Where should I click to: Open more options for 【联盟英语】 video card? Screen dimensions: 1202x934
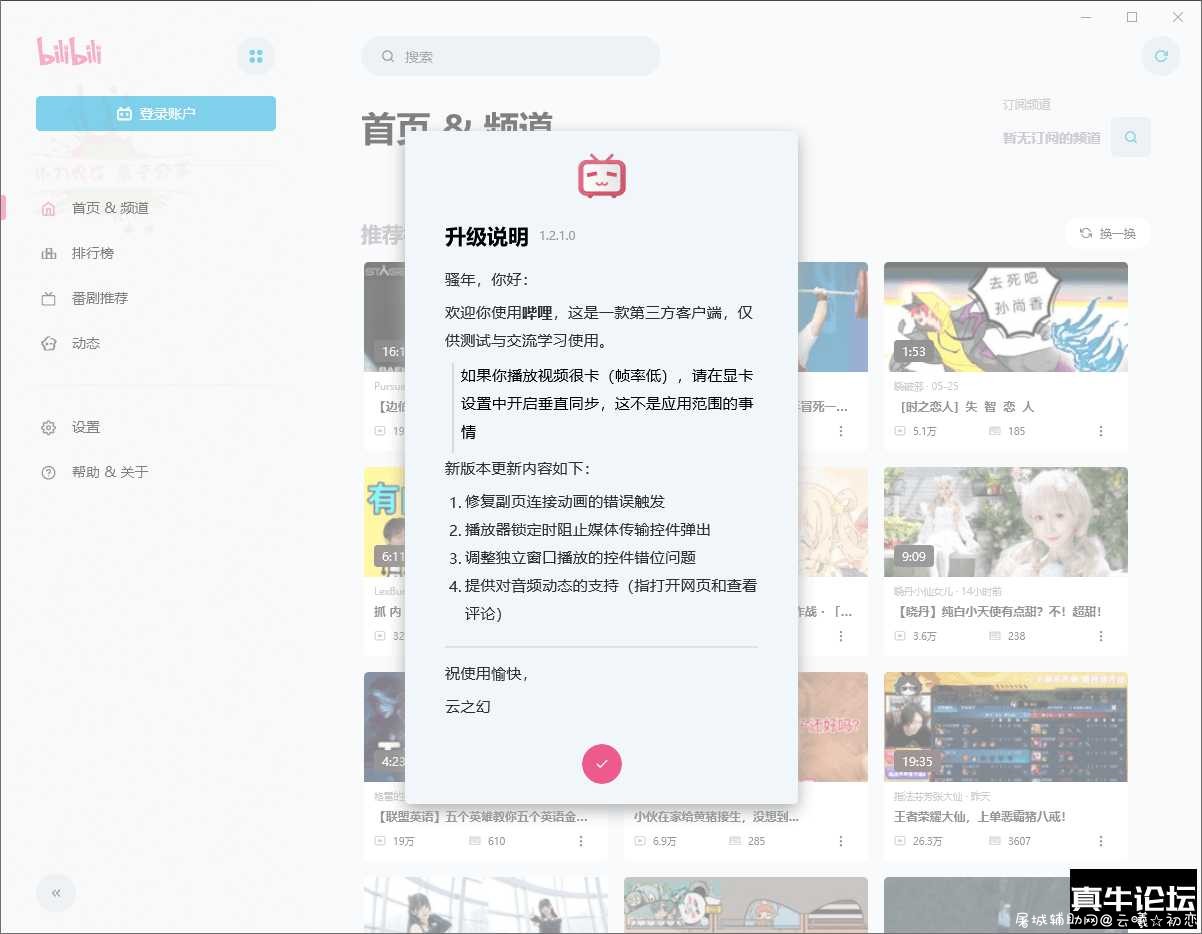tap(581, 841)
